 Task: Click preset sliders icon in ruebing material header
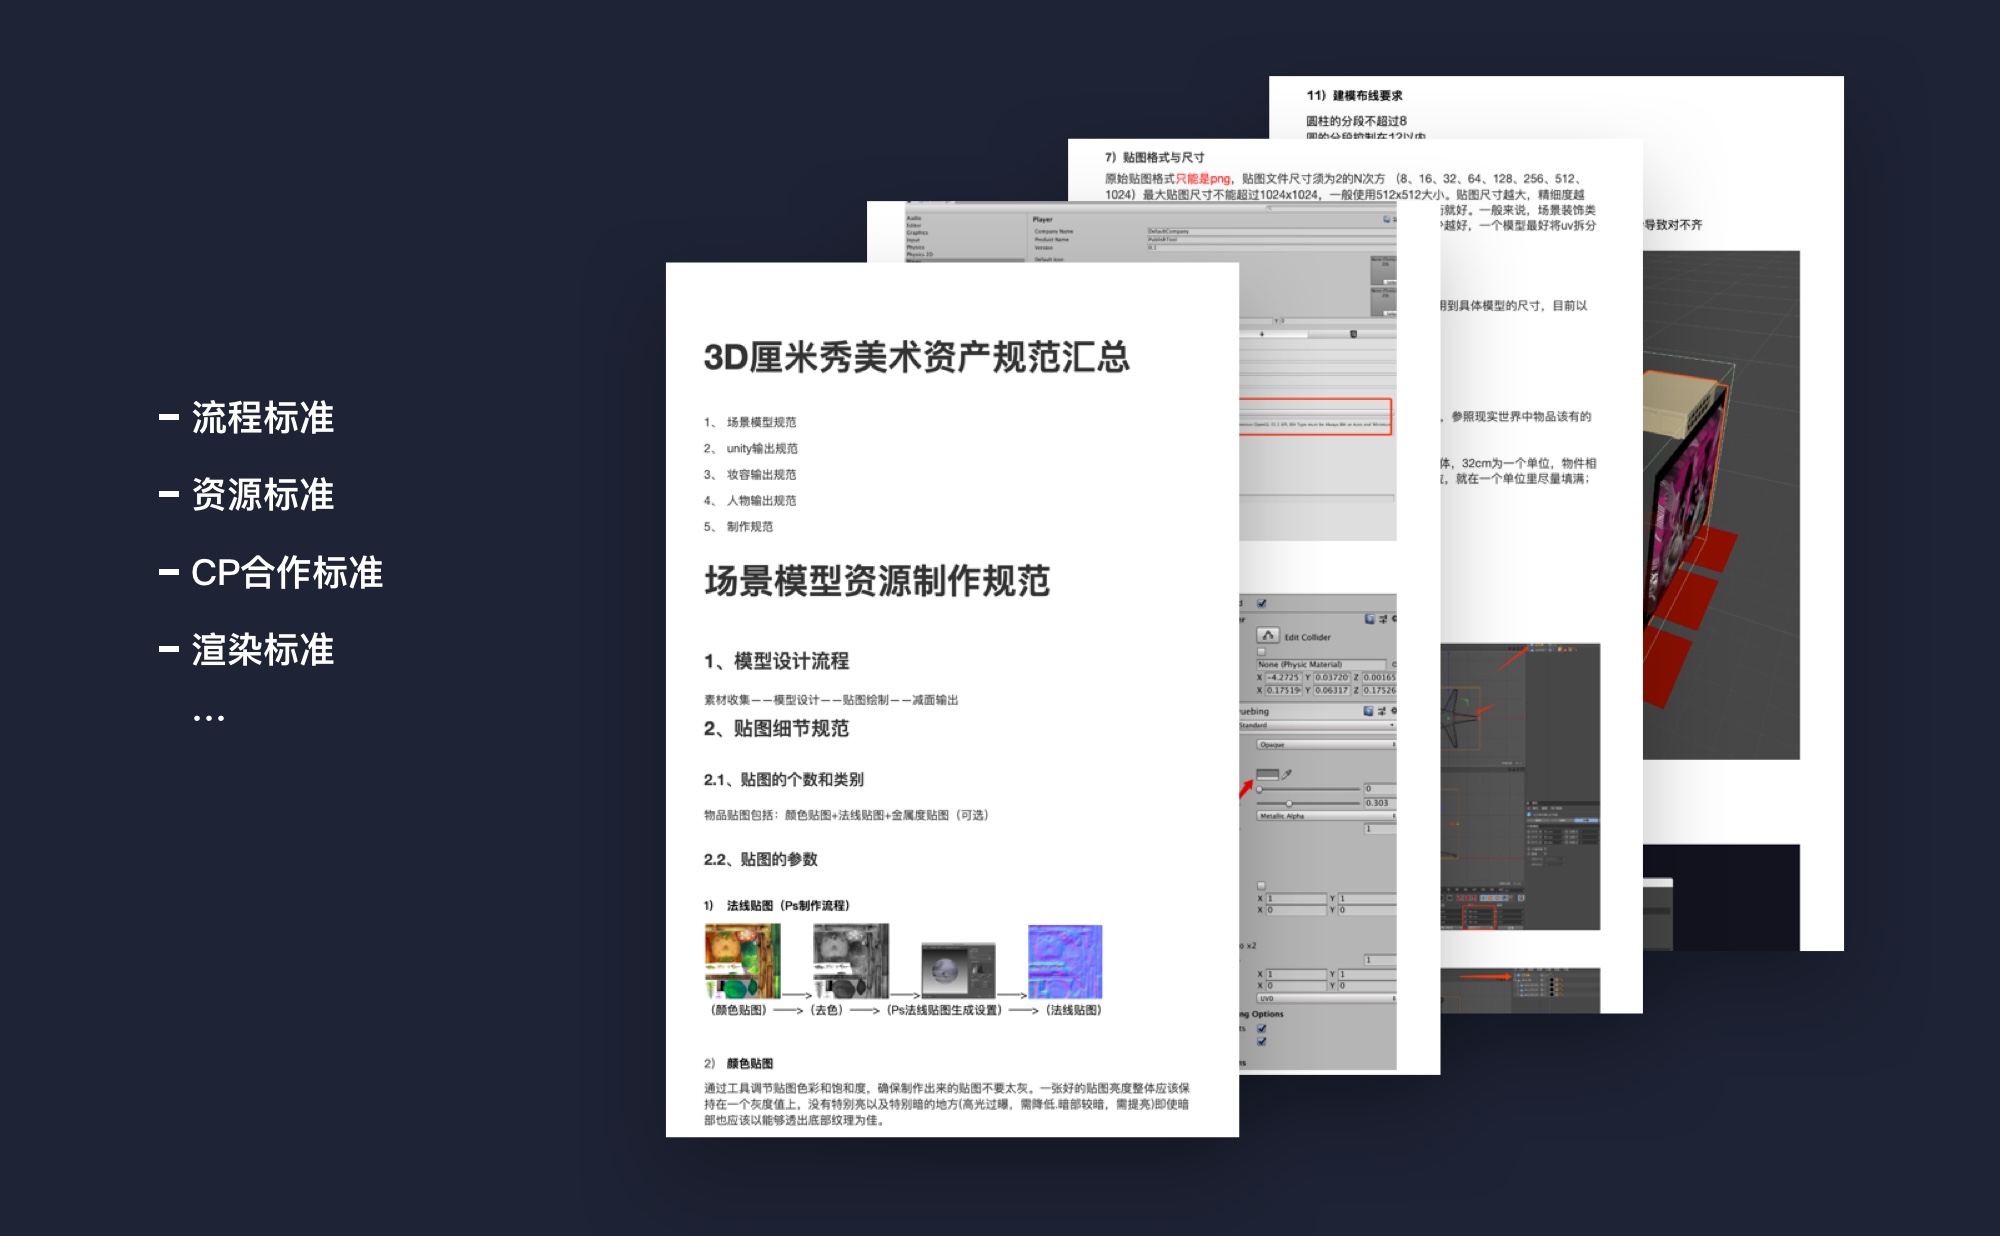point(1382,711)
